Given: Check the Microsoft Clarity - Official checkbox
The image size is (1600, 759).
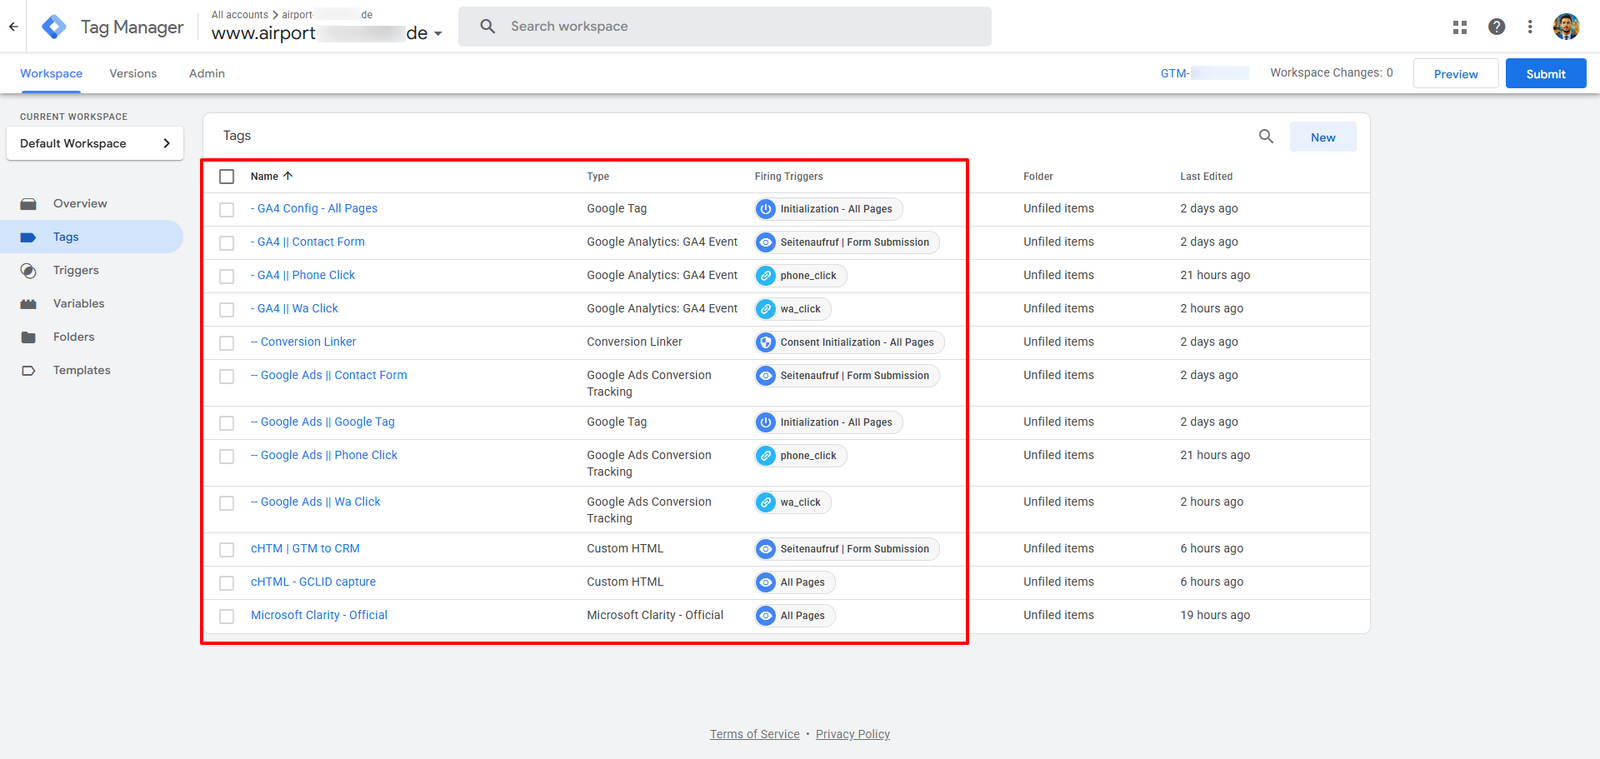Looking at the screenshot, I should coord(227,616).
